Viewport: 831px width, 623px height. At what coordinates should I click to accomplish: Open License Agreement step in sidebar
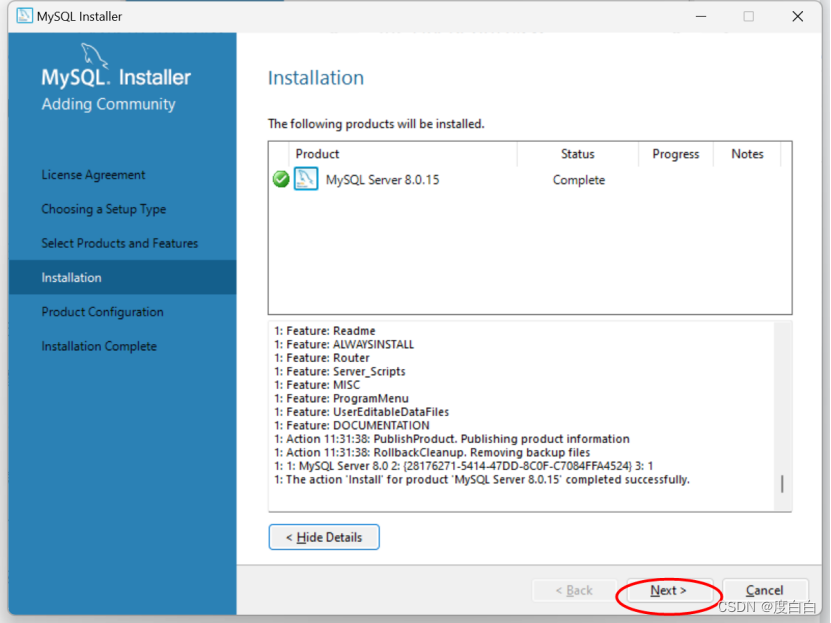(93, 175)
